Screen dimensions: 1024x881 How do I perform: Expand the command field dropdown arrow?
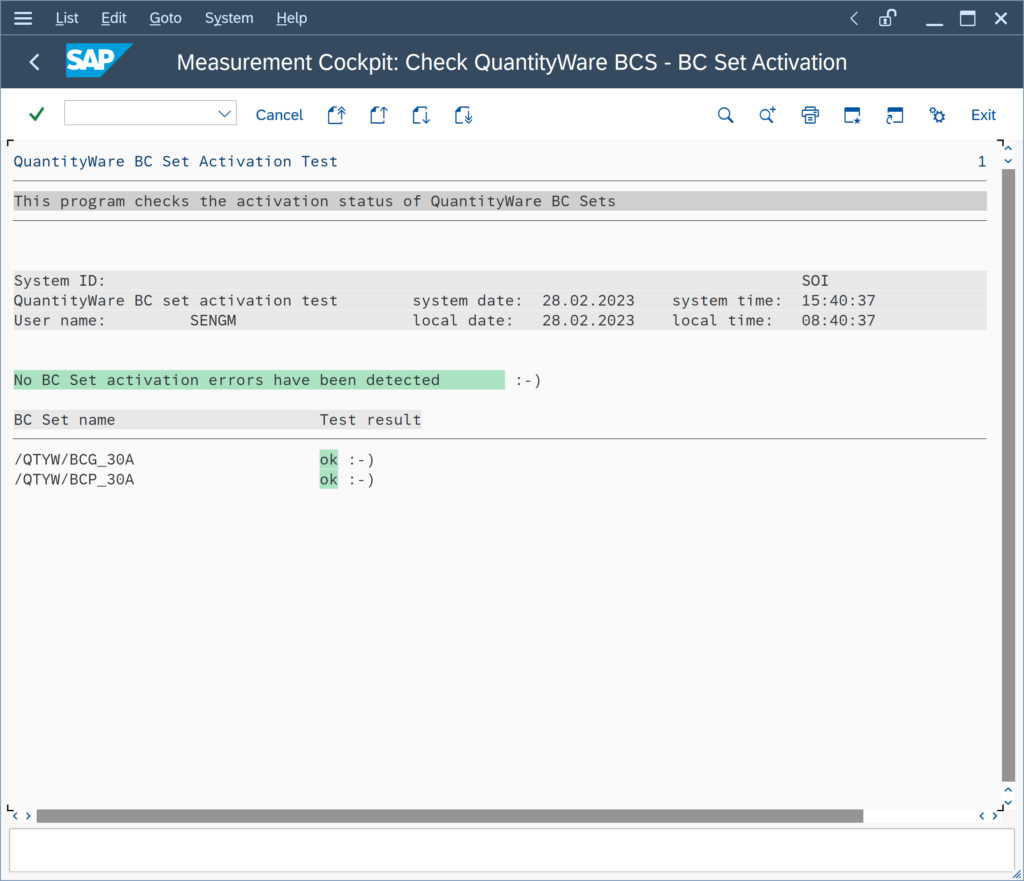tap(224, 114)
